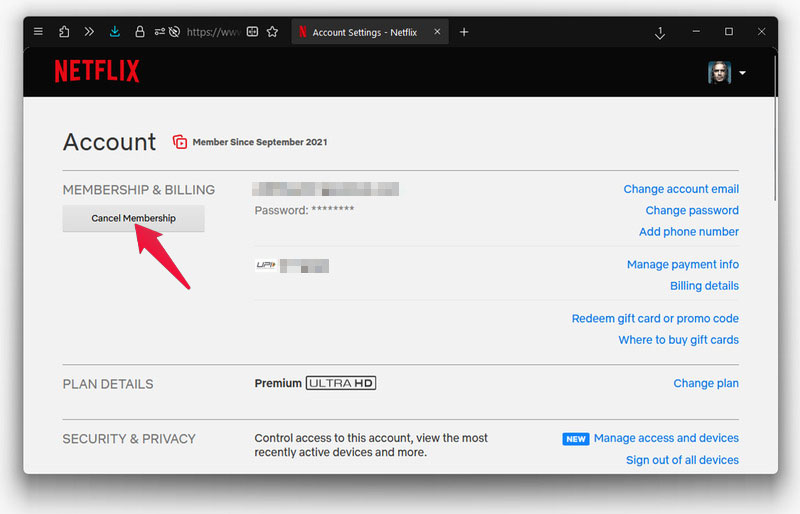Viewport: 800px width, 514px height.
Task: Click the Account page title
Action: (109, 142)
